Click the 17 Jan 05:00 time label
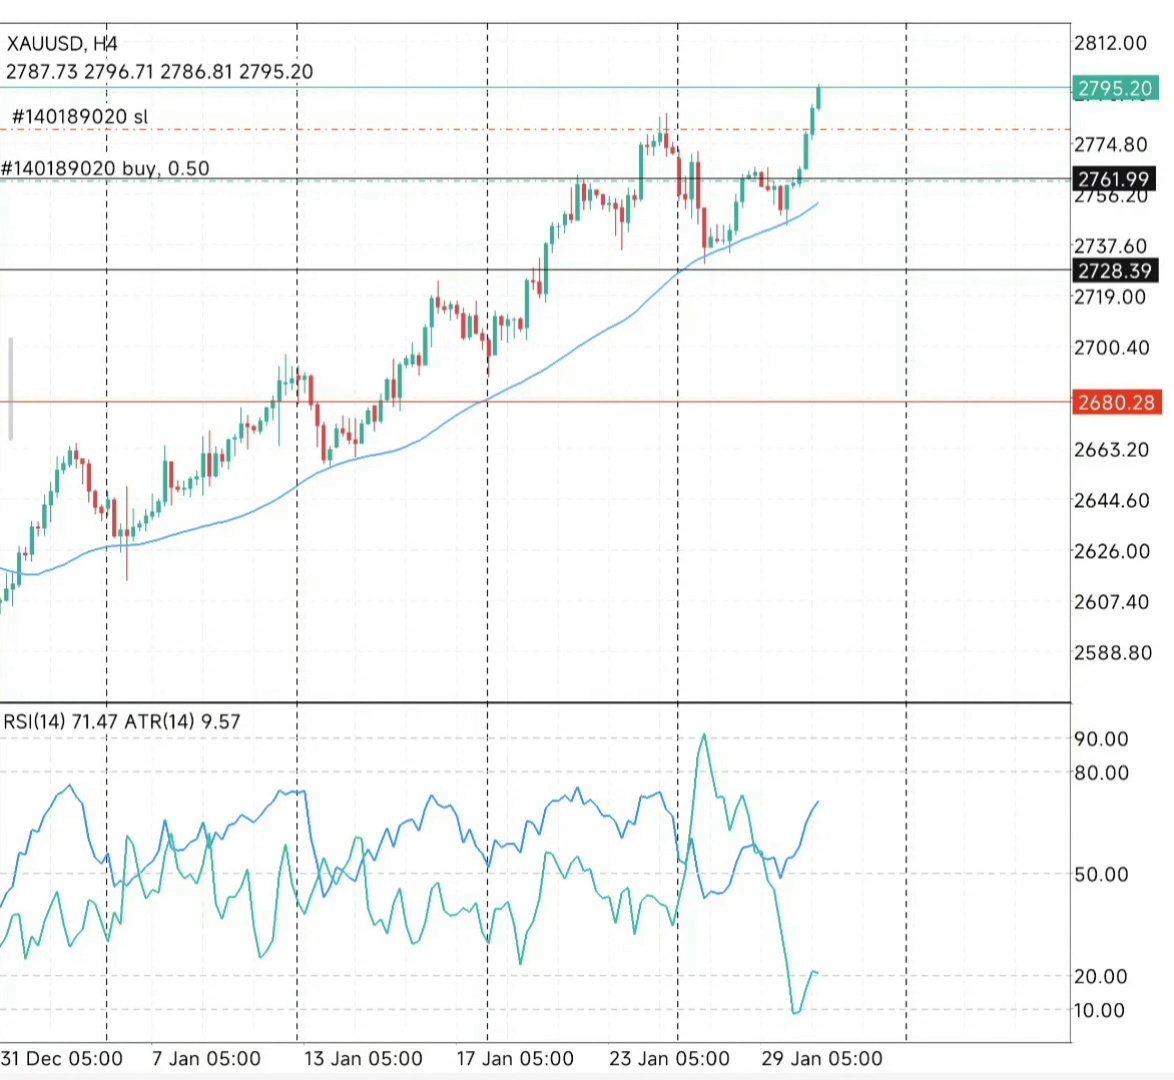This screenshot has width=1174, height=1080. click(x=515, y=1059)
